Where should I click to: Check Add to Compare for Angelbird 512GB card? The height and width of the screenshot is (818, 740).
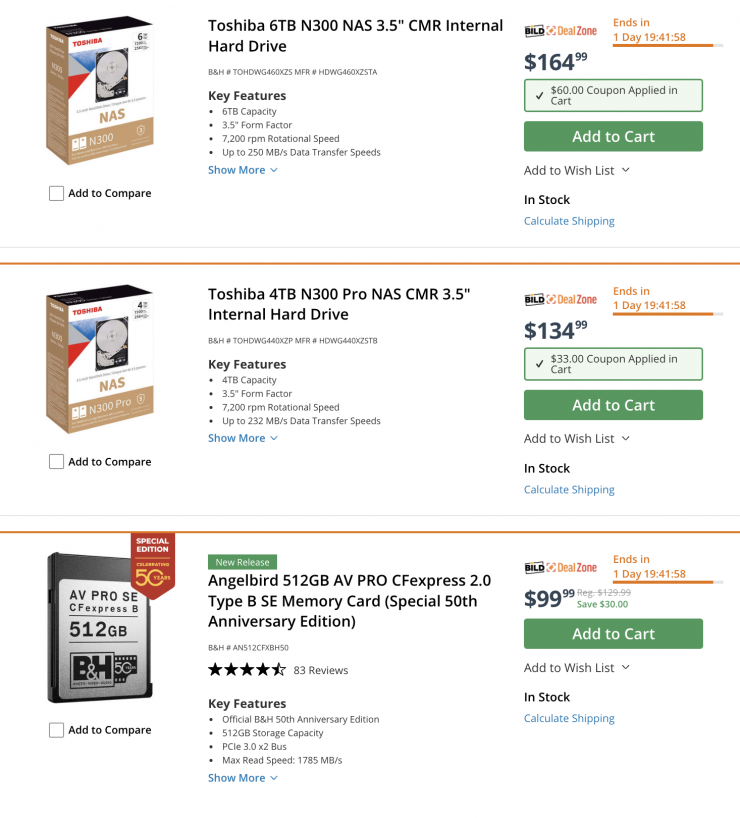click(x=57, y=730)
